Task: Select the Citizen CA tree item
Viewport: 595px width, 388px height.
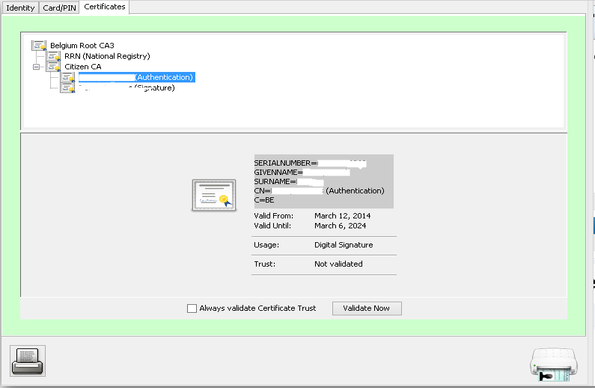Action: [83, 67]
